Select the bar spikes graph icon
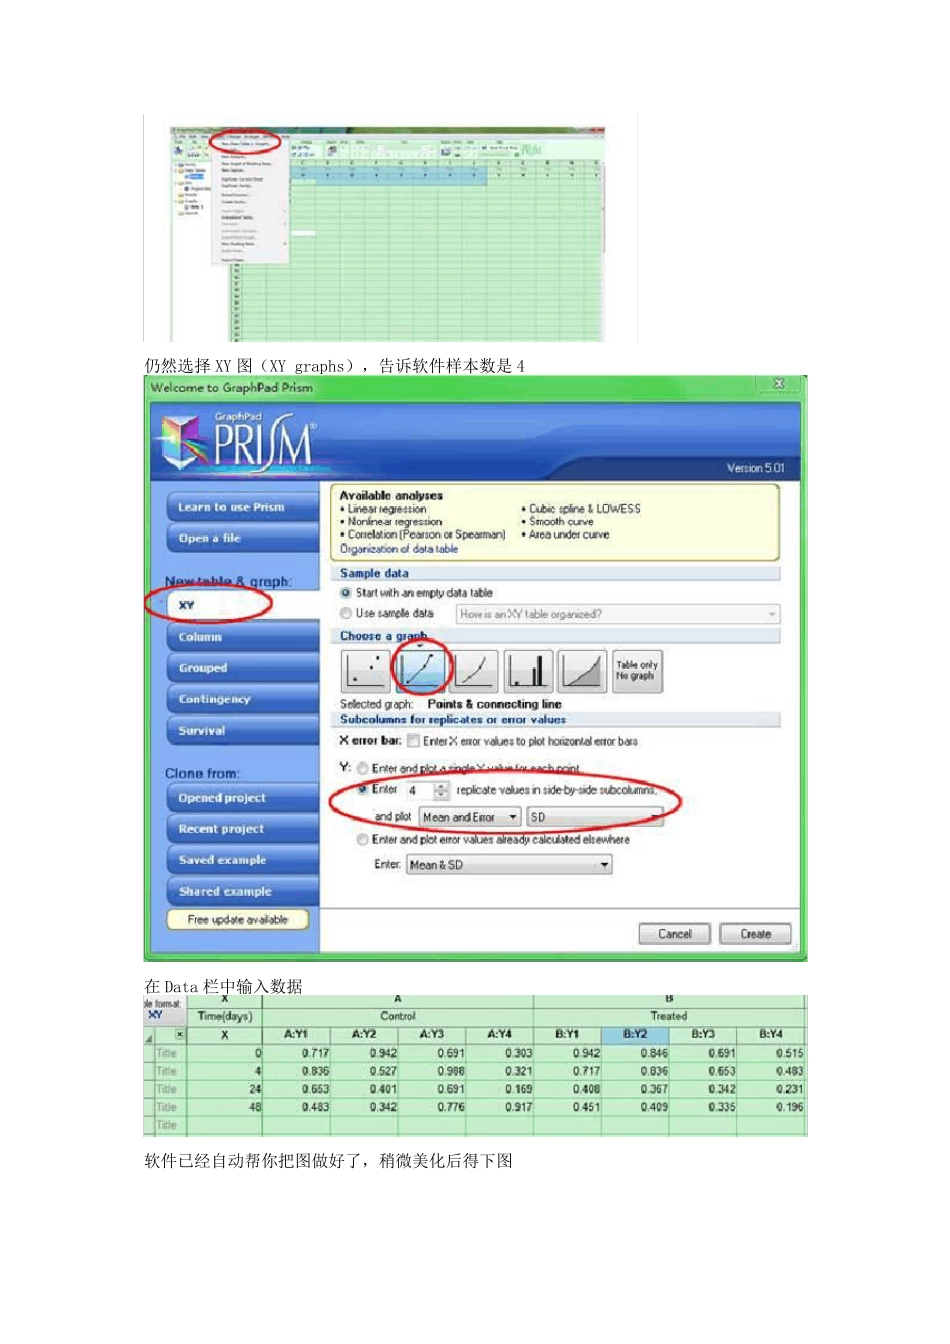The width and height of the screenshot is (950, 1344). [x=528, y=671]
